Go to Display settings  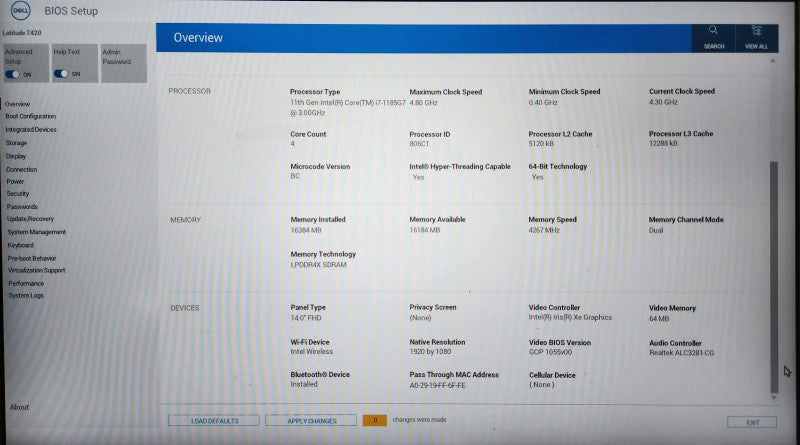[16, 156]
